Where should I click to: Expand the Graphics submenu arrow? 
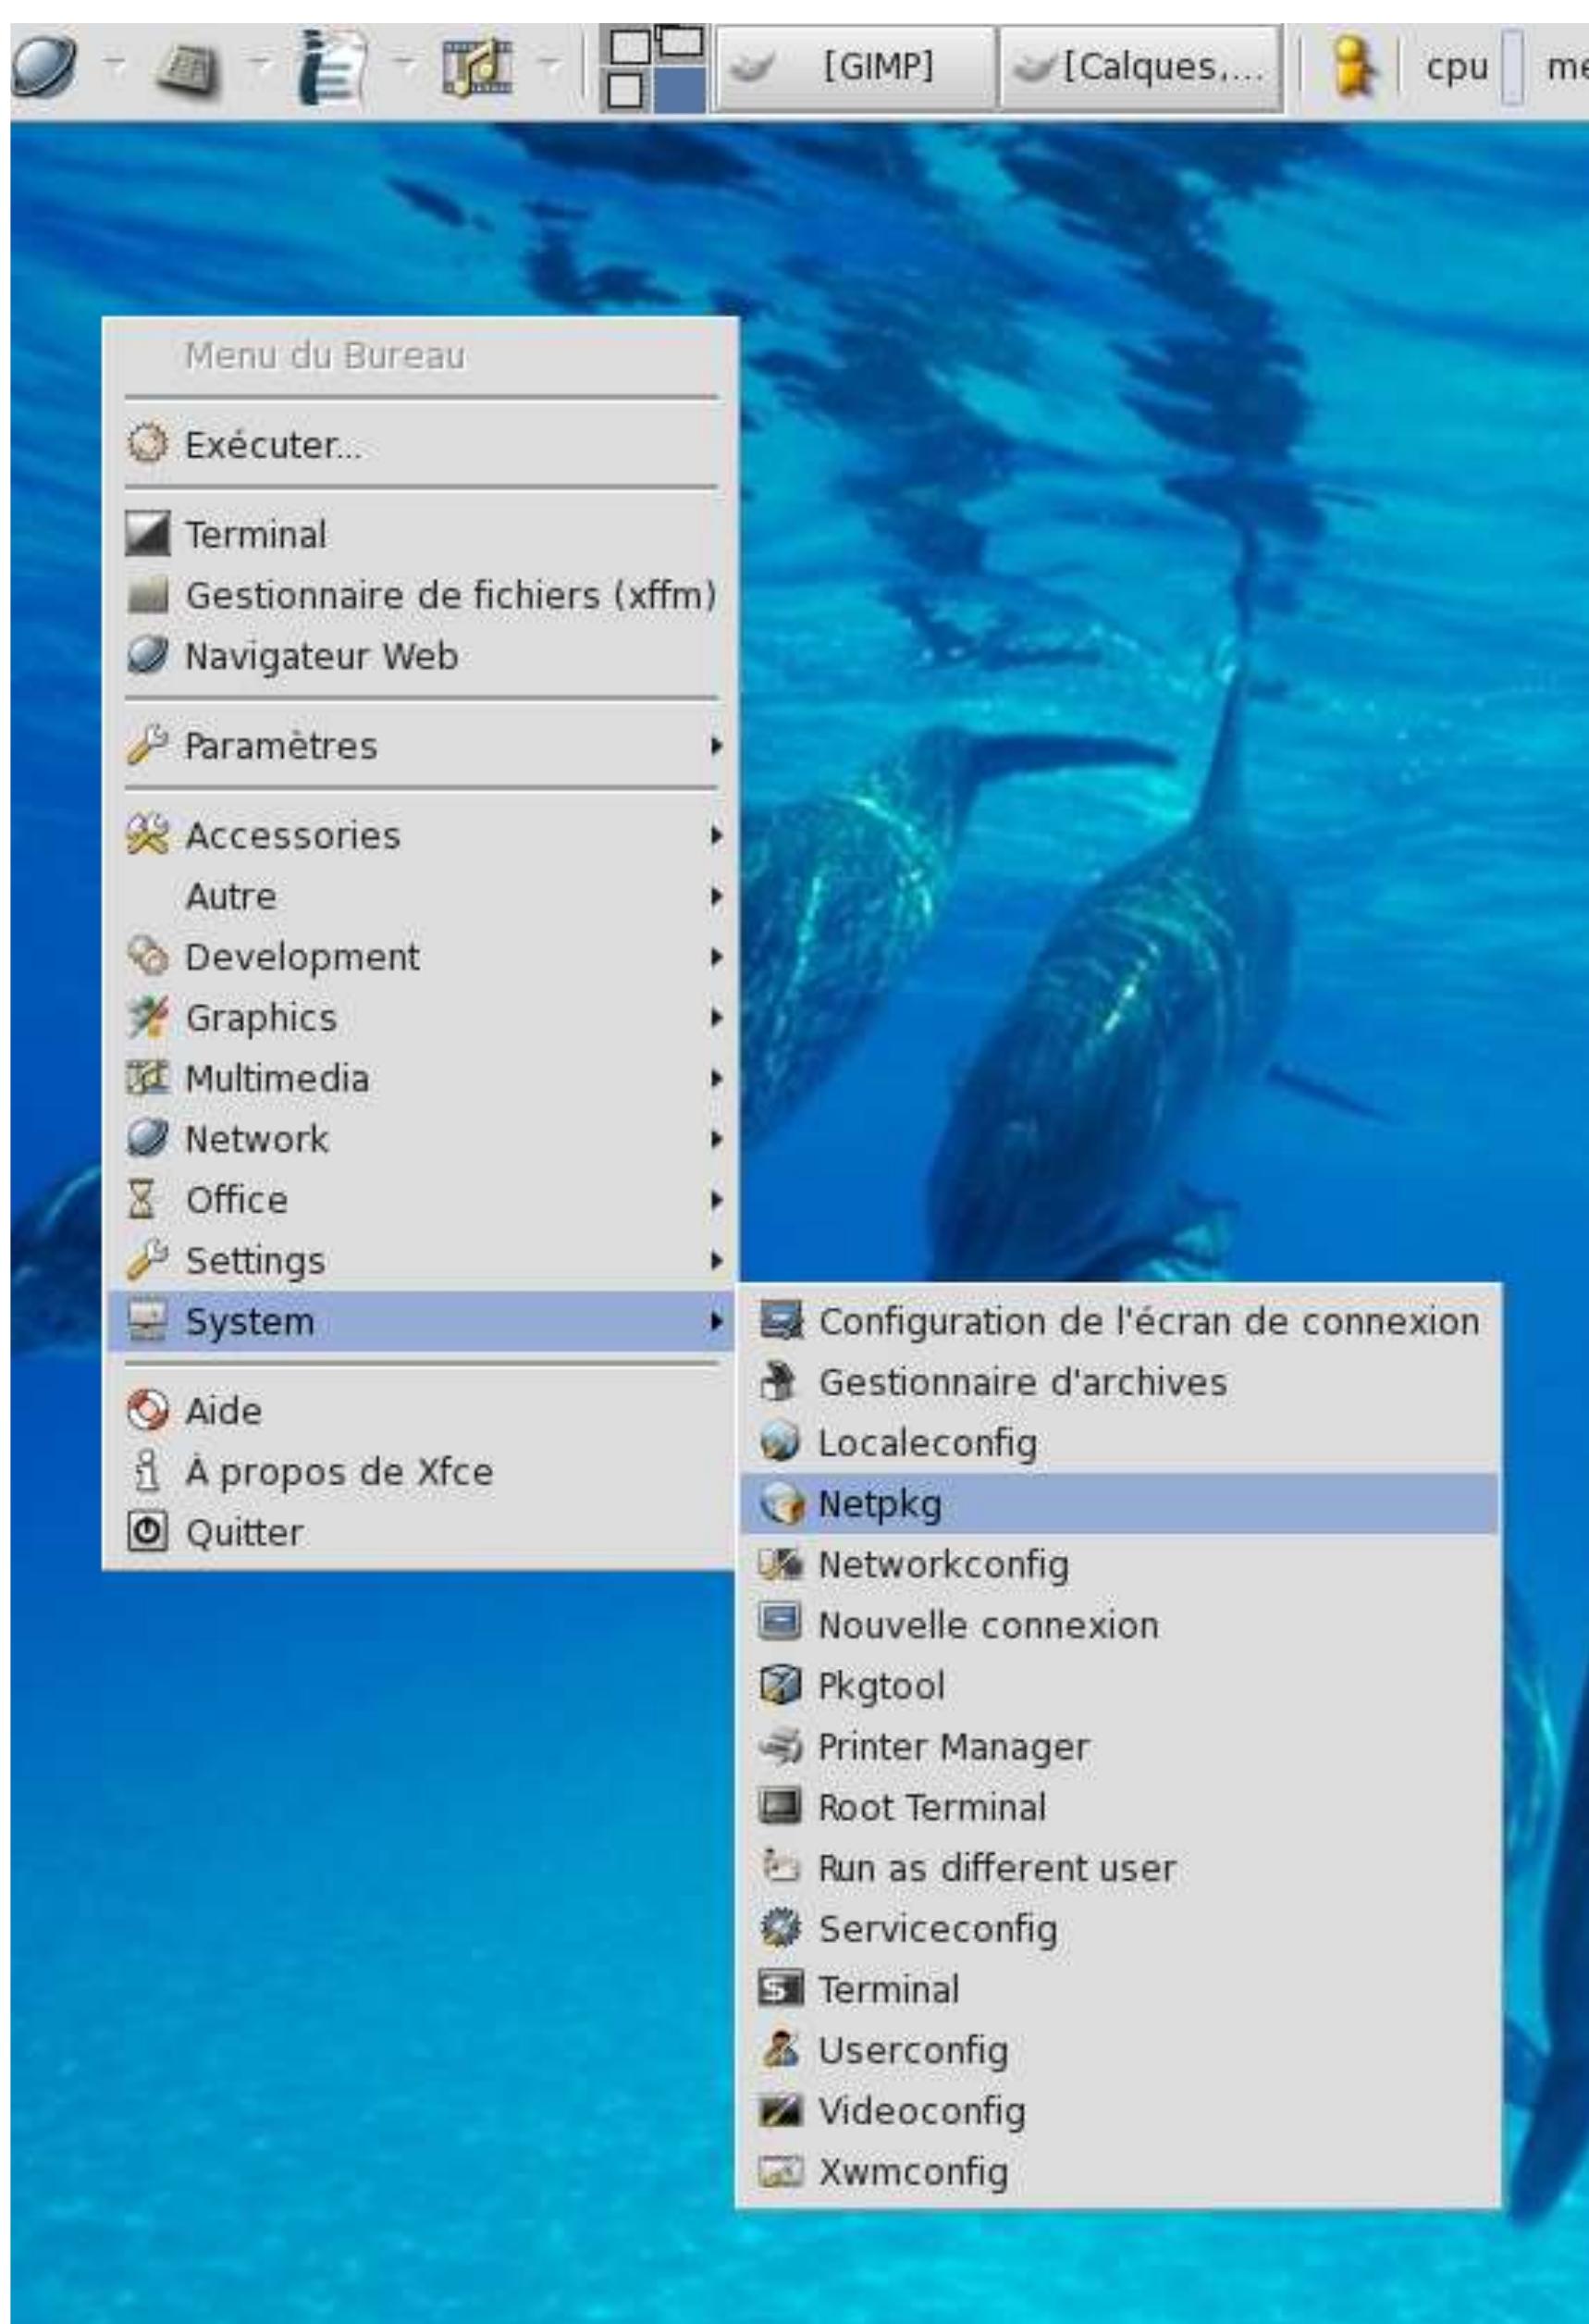pos(714,1018)
